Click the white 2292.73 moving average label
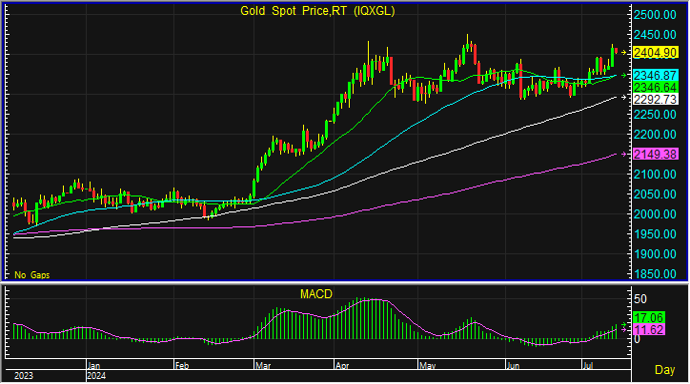The height and width of the screenshot is (384, 690). tap(655, 99)
